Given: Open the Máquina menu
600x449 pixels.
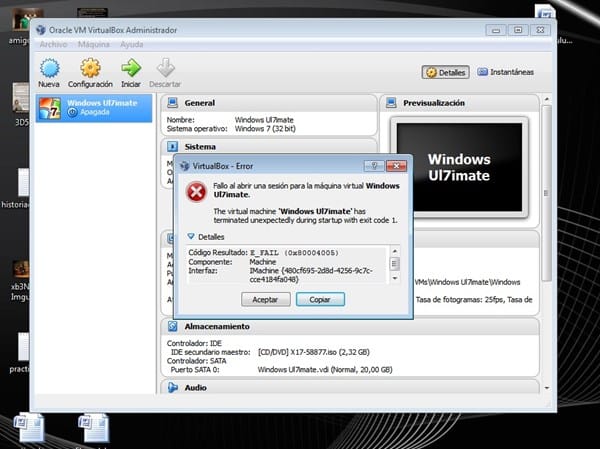Looking at the screenshot, I should (x=94, y=44).
